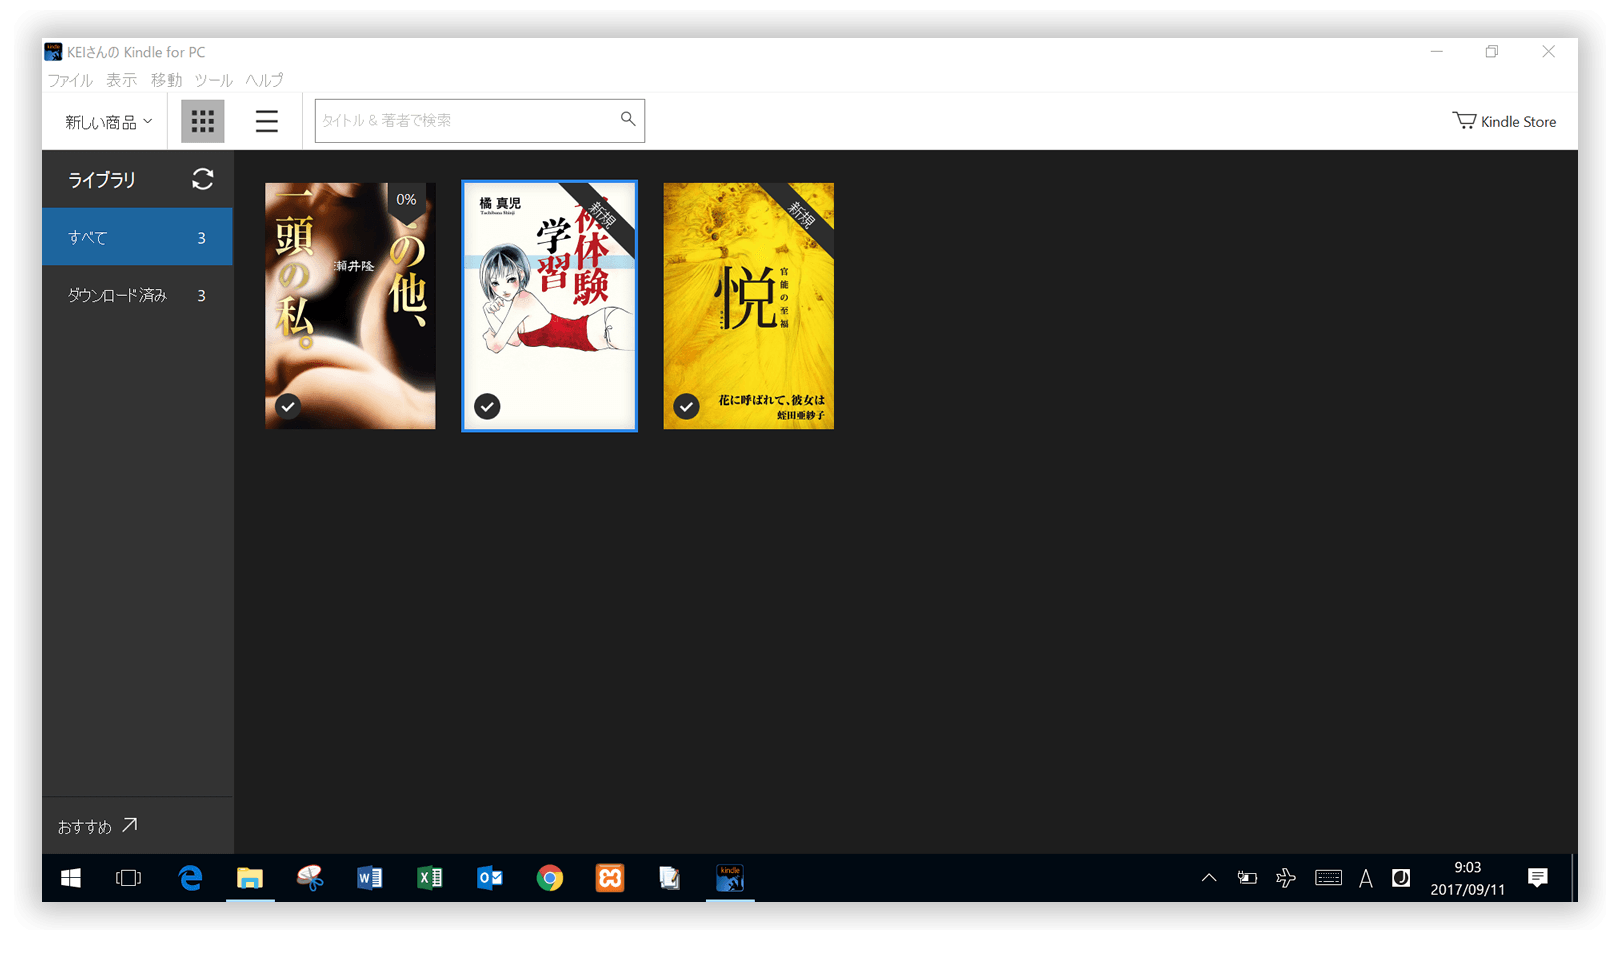Screen dimensions: 1620x980
Task: Open the 表示 menu
Action: click(121, 80)
